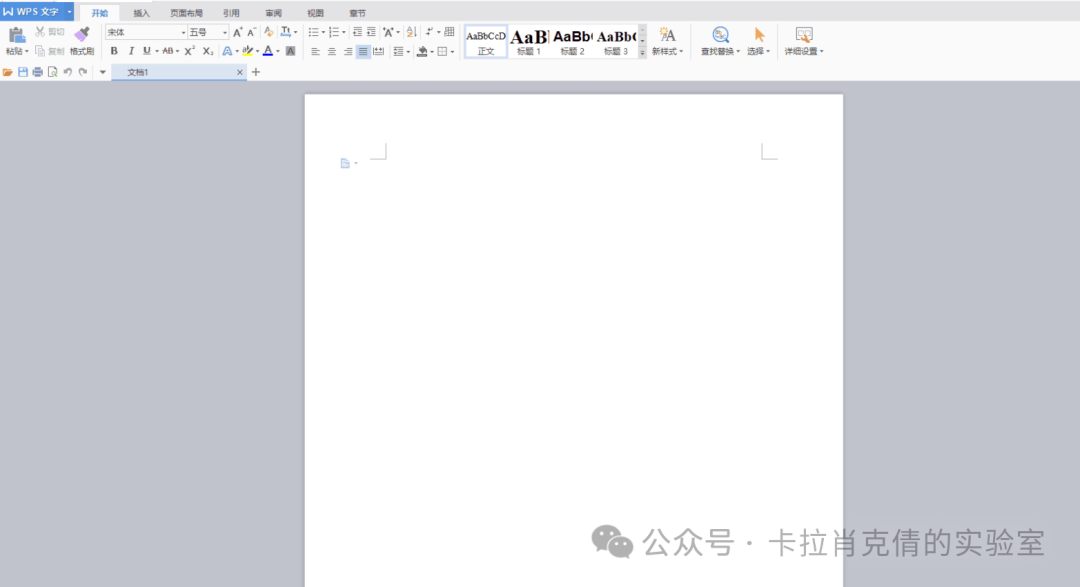Open the font size 五号 dropdown
1080x587 pixels.
225,33
